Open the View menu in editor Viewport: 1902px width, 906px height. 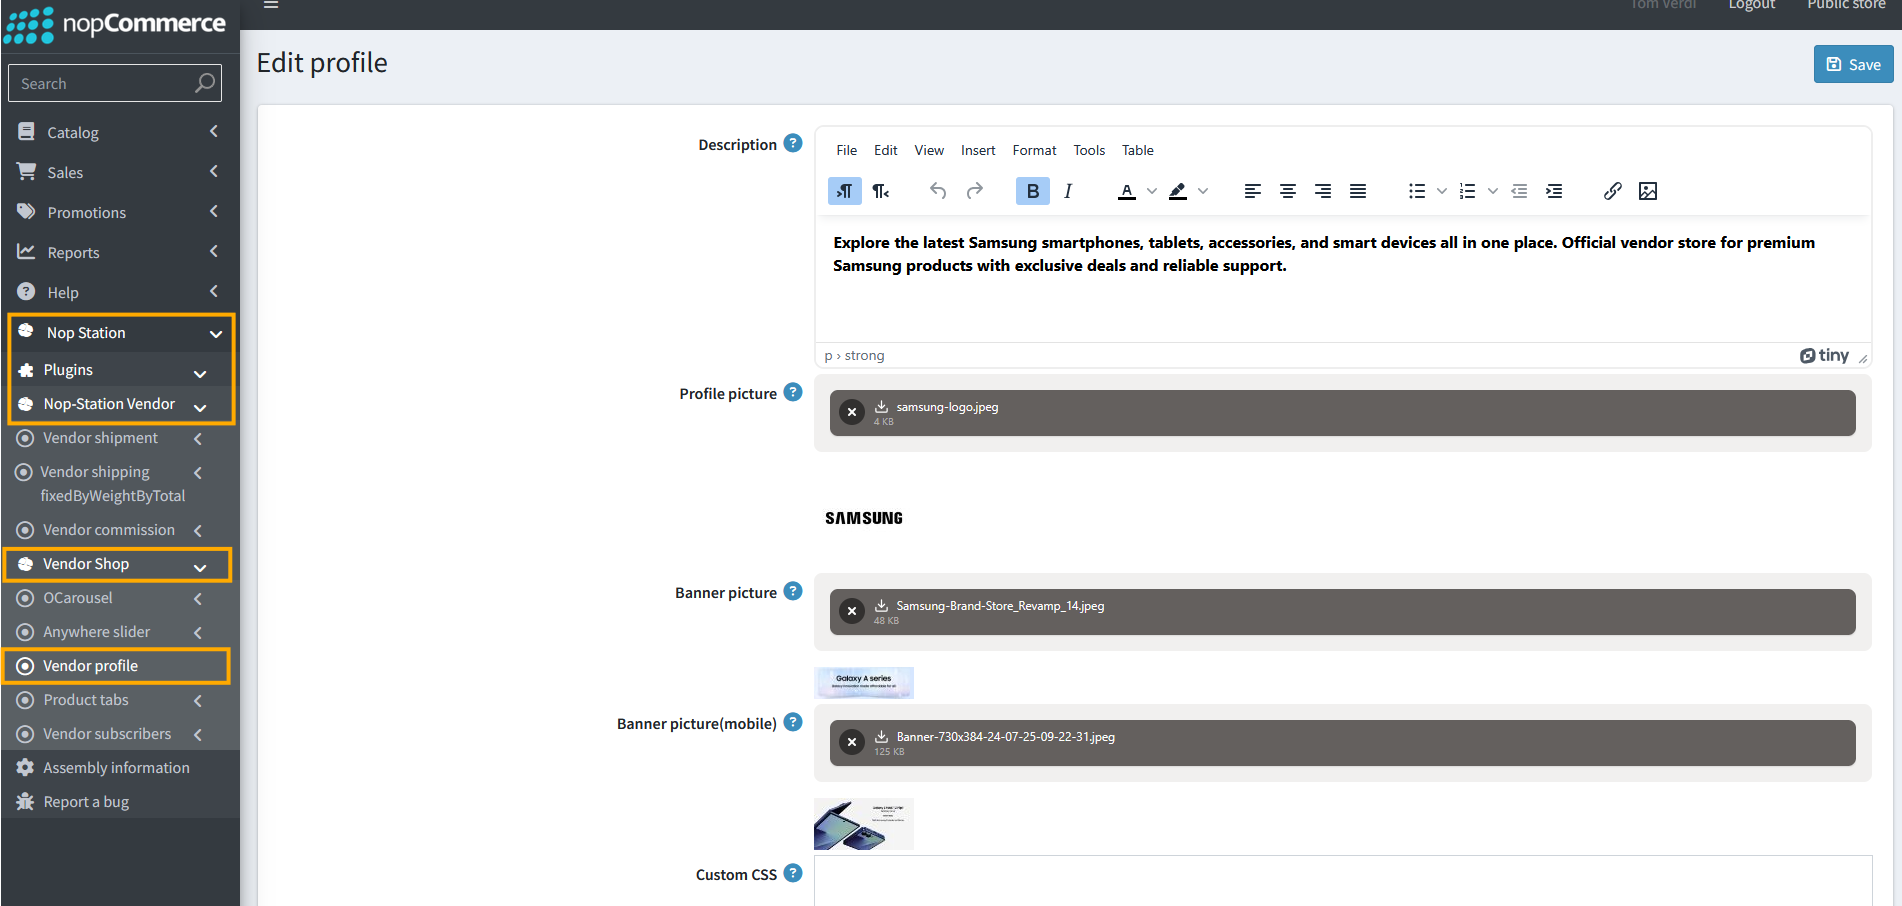point(929,150)
